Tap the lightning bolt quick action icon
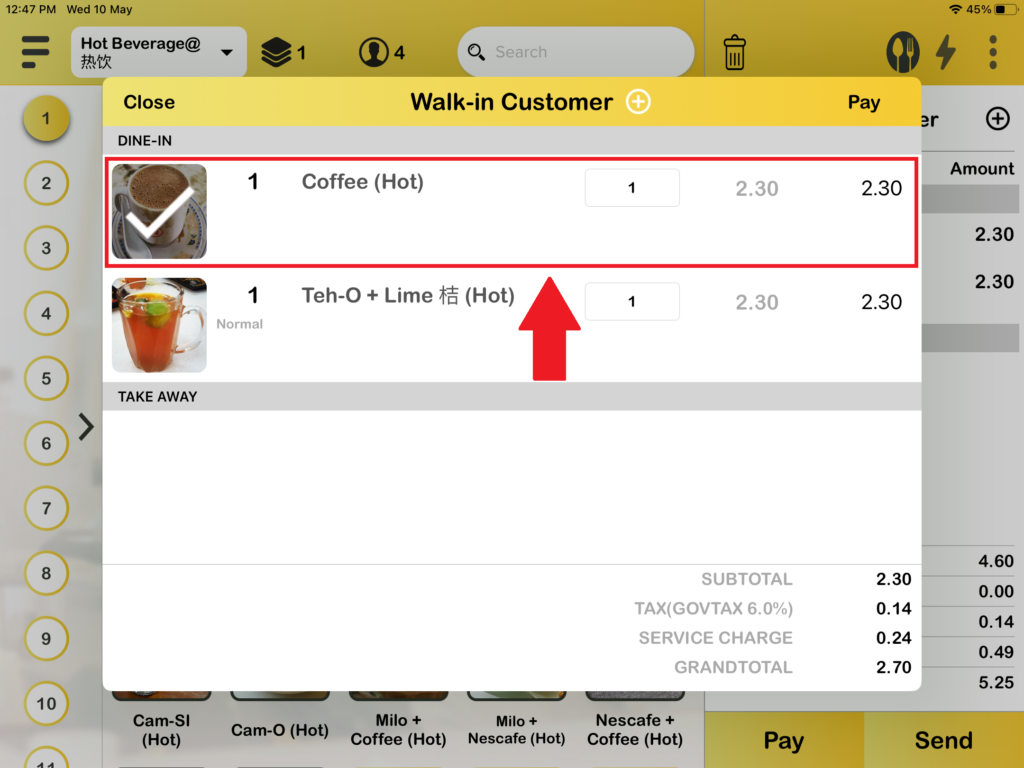The width and height of the screenshot is (1024, 768). click(945, 52)
